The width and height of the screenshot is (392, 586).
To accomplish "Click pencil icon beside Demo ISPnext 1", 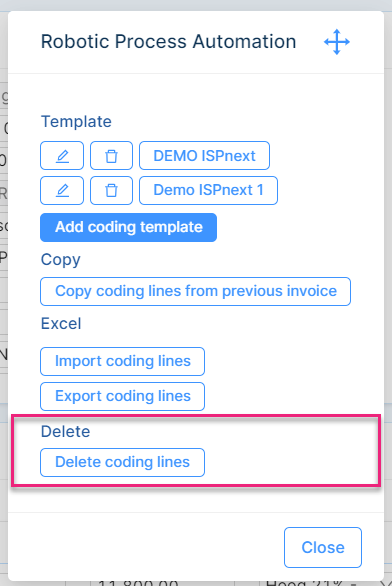I will 62,191.
